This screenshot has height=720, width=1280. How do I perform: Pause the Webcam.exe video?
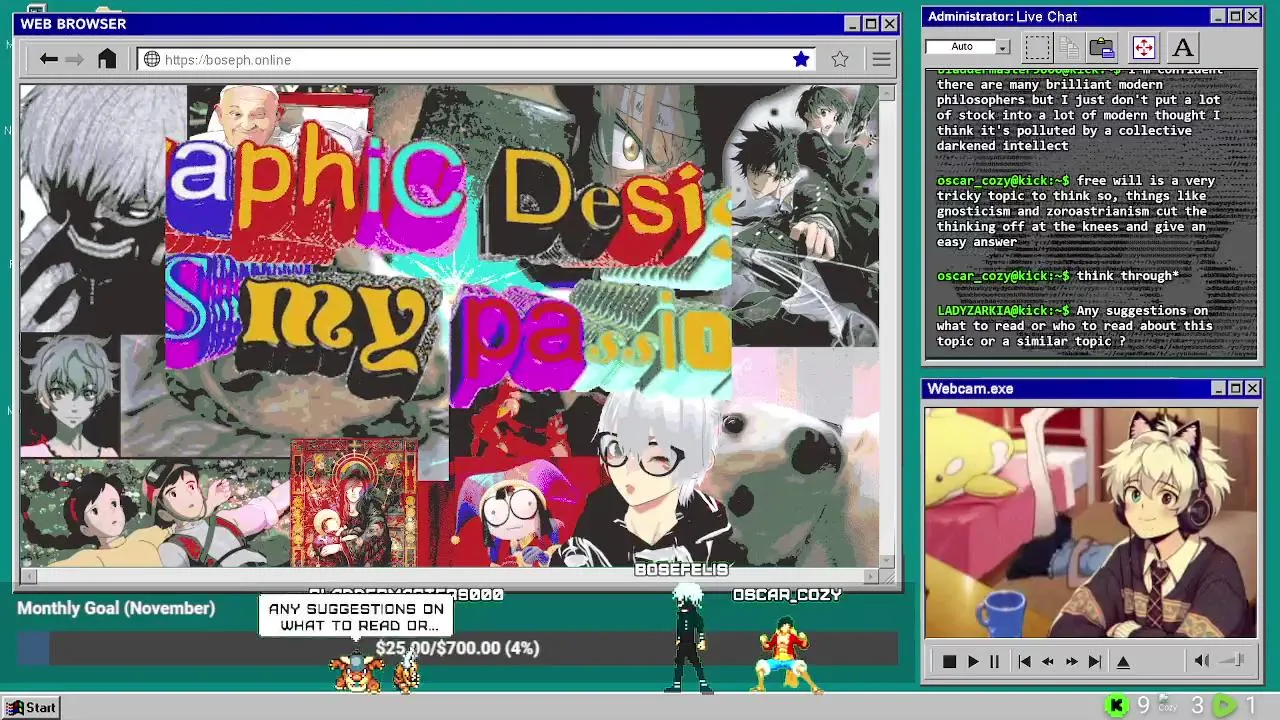(994, 661)
